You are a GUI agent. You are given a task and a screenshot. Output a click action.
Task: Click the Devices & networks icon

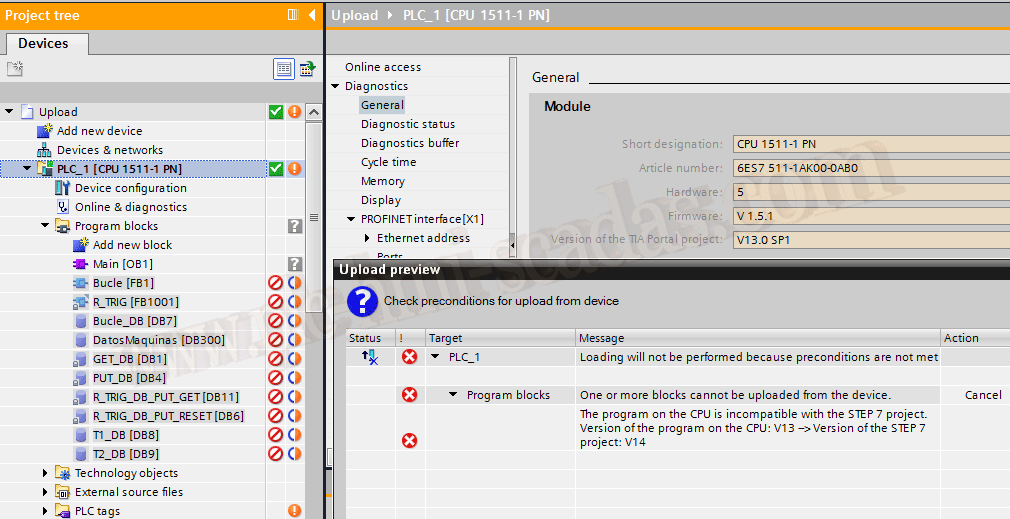pyautogui.click(x=45, y=150)
